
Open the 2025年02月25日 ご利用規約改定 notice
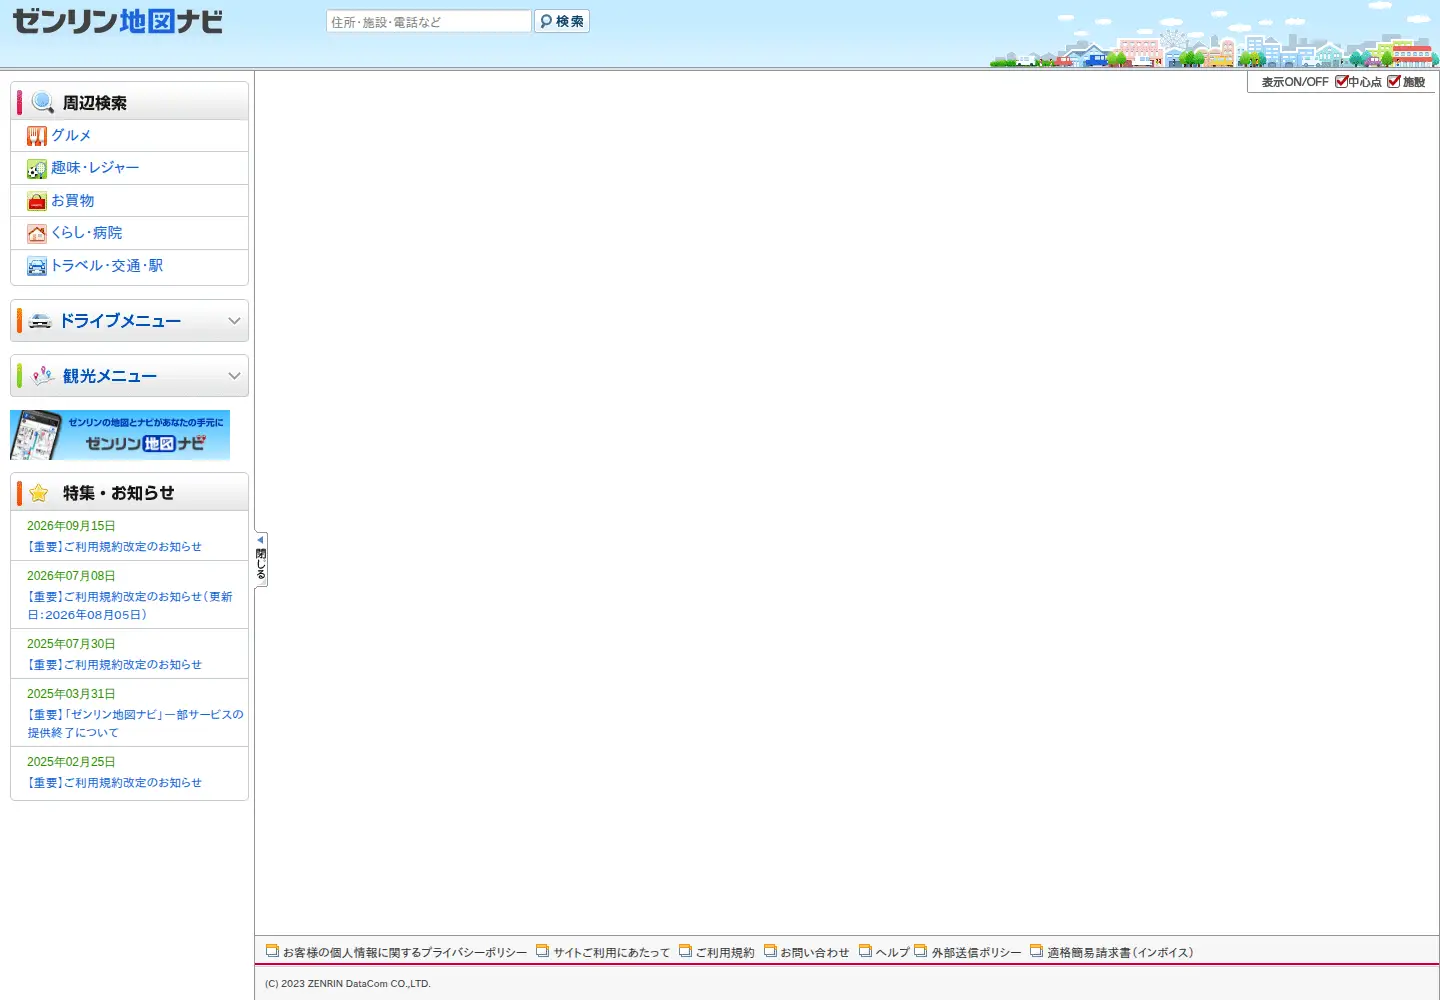(114, 783)
